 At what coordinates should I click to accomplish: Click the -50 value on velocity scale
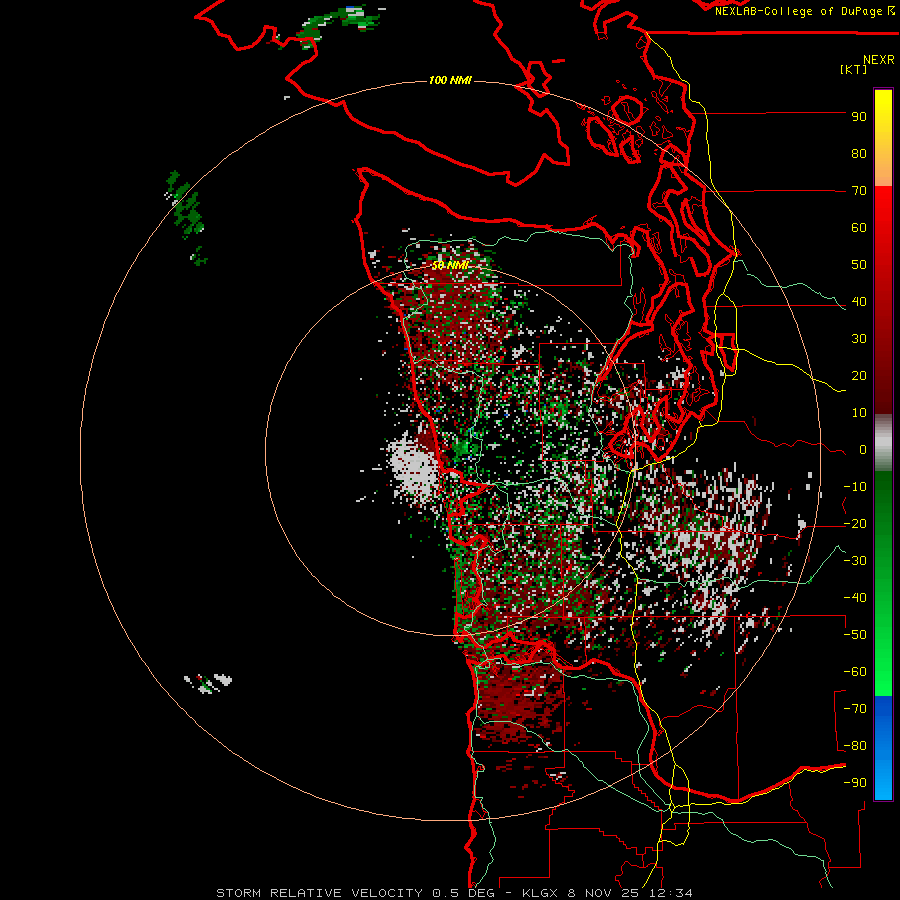(x=855, y=635)
